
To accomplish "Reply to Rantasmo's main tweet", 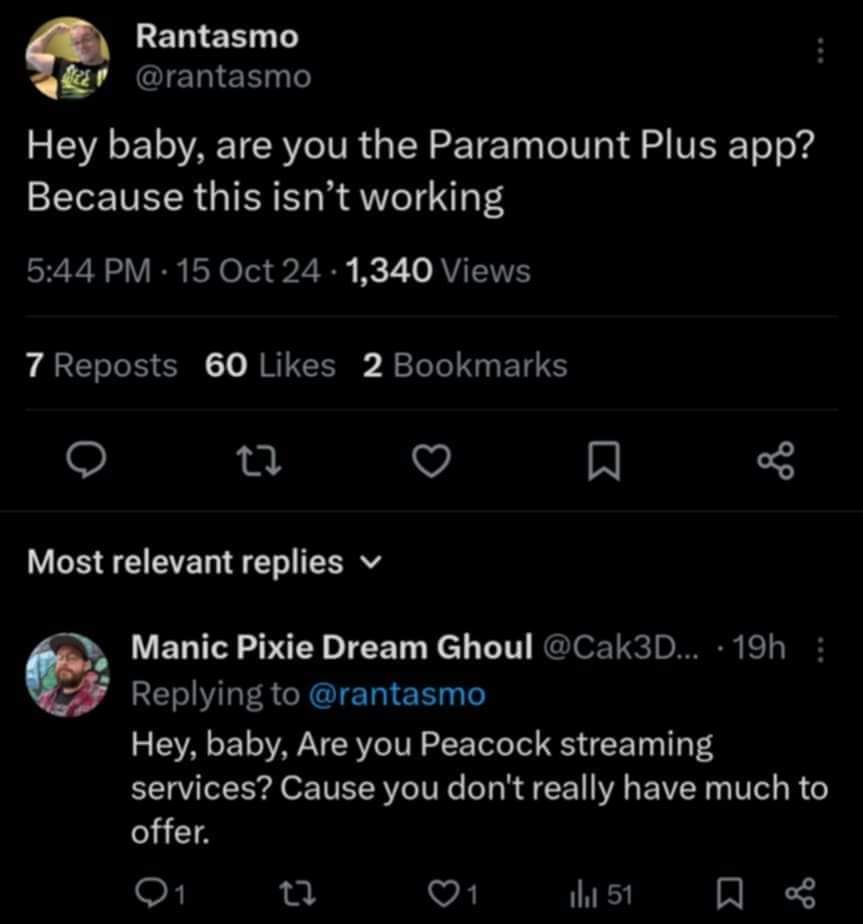I will coord(87,460).
